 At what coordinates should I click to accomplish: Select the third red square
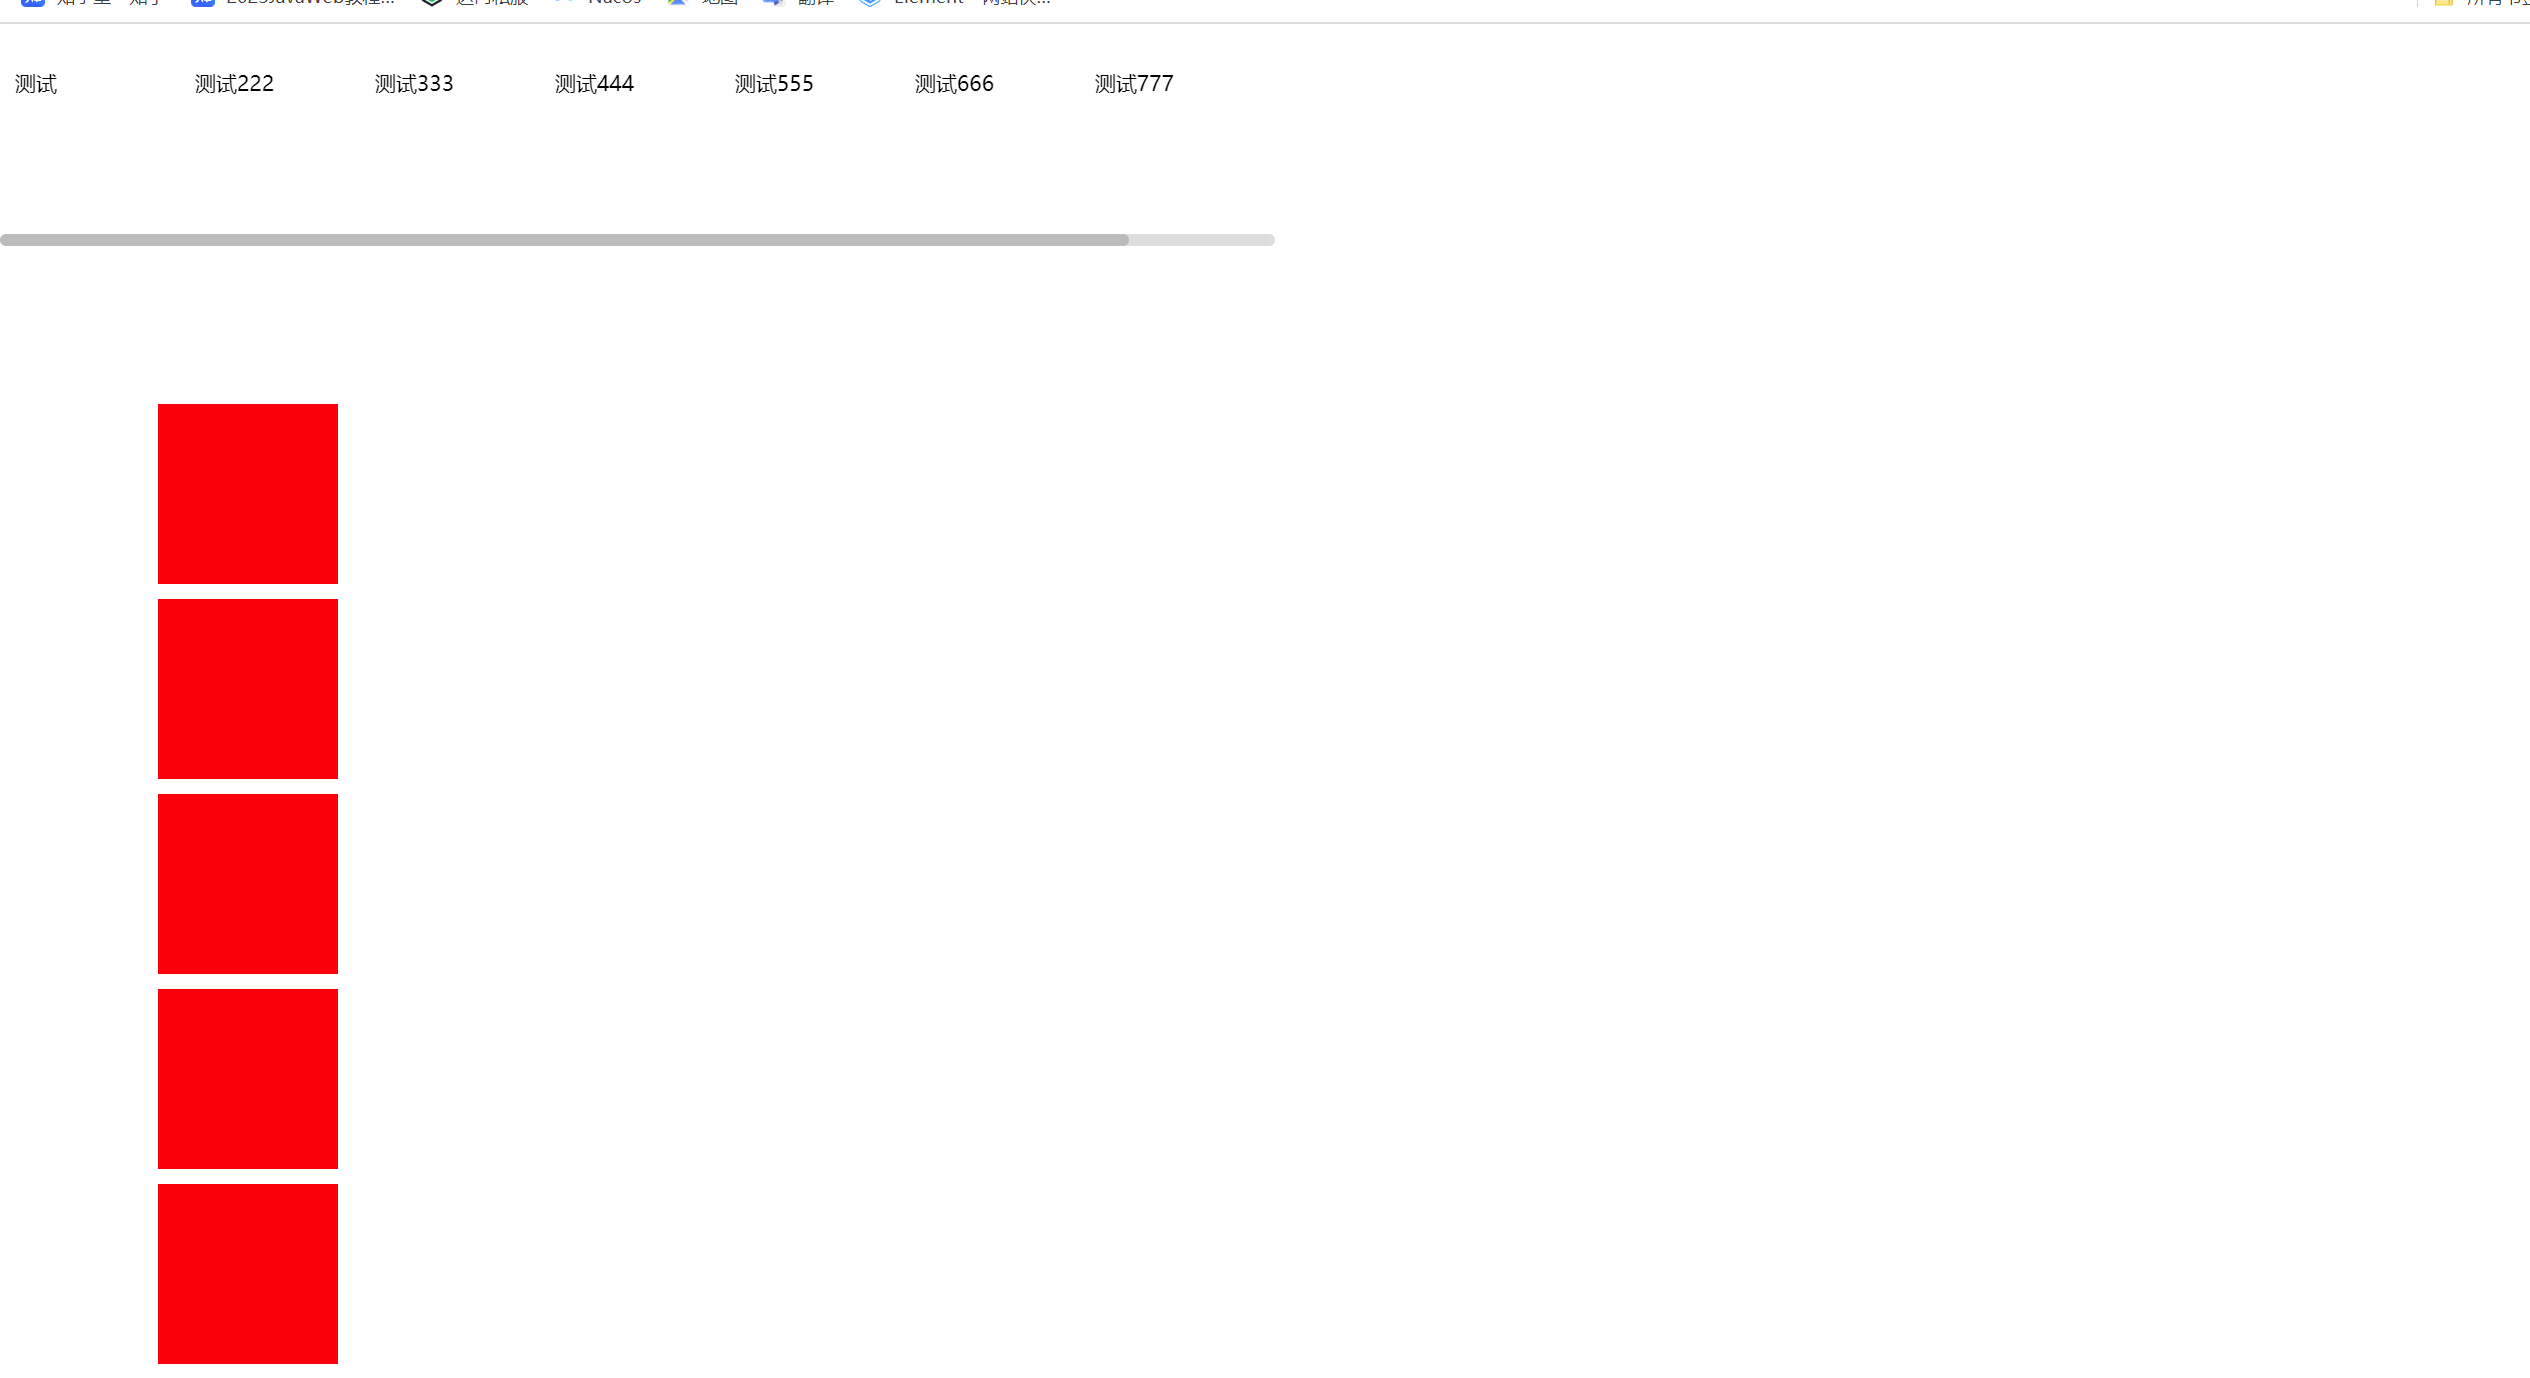click(x=248, y=884)
